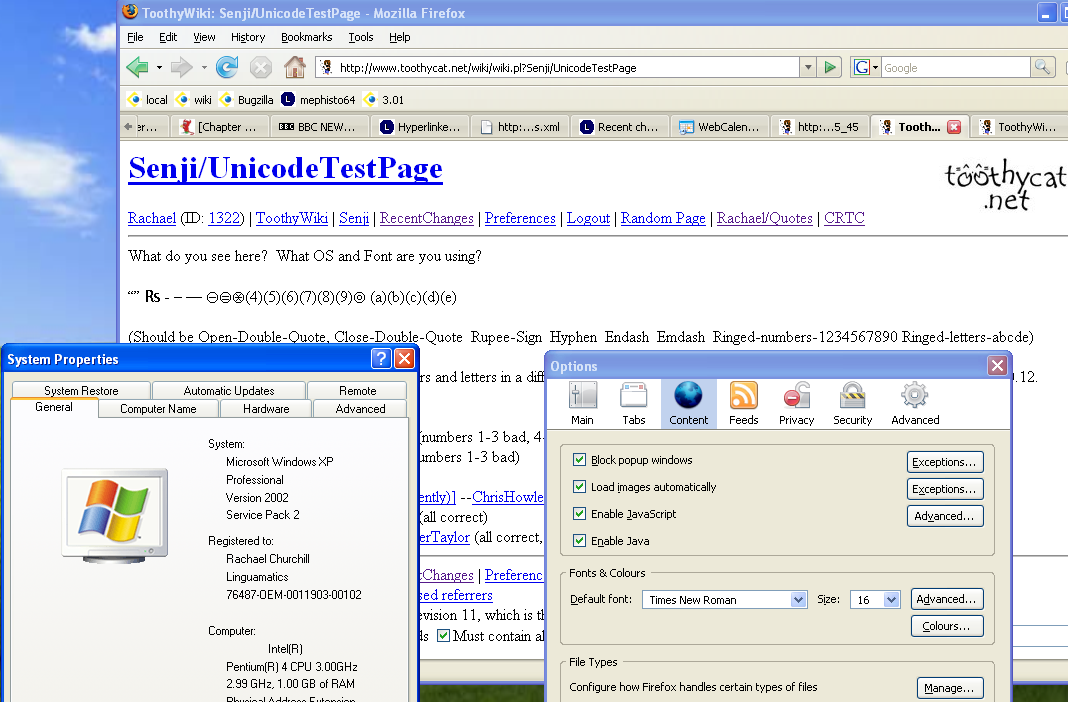Open the 3.01 bookmark
Screen dimensions: 1068x702
384,99
